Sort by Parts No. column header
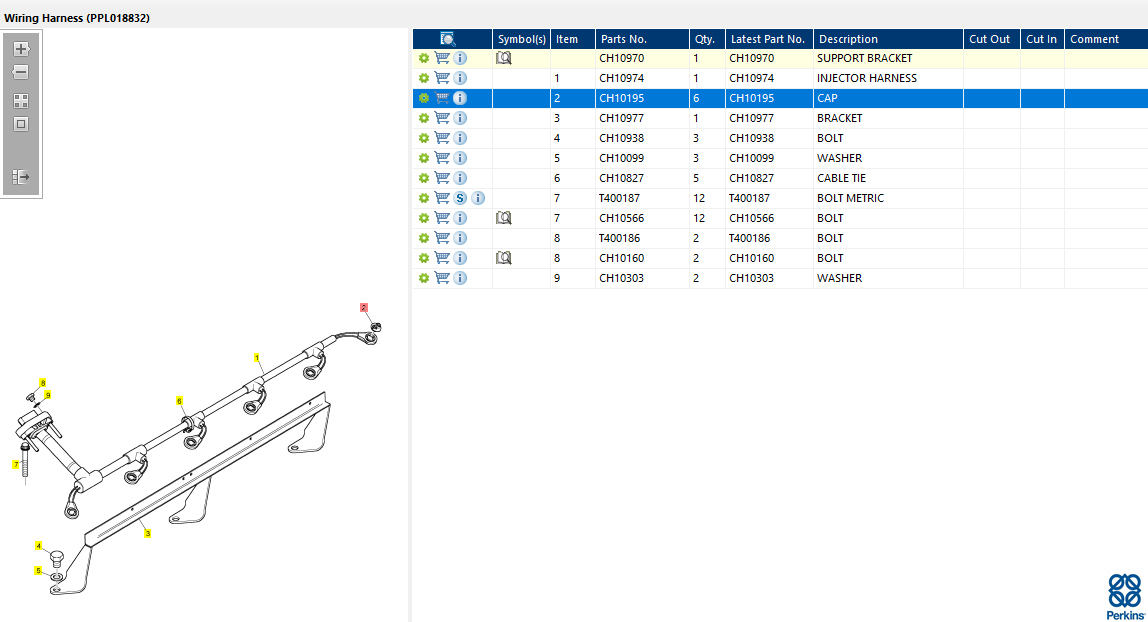 click(x=624, y=39)
